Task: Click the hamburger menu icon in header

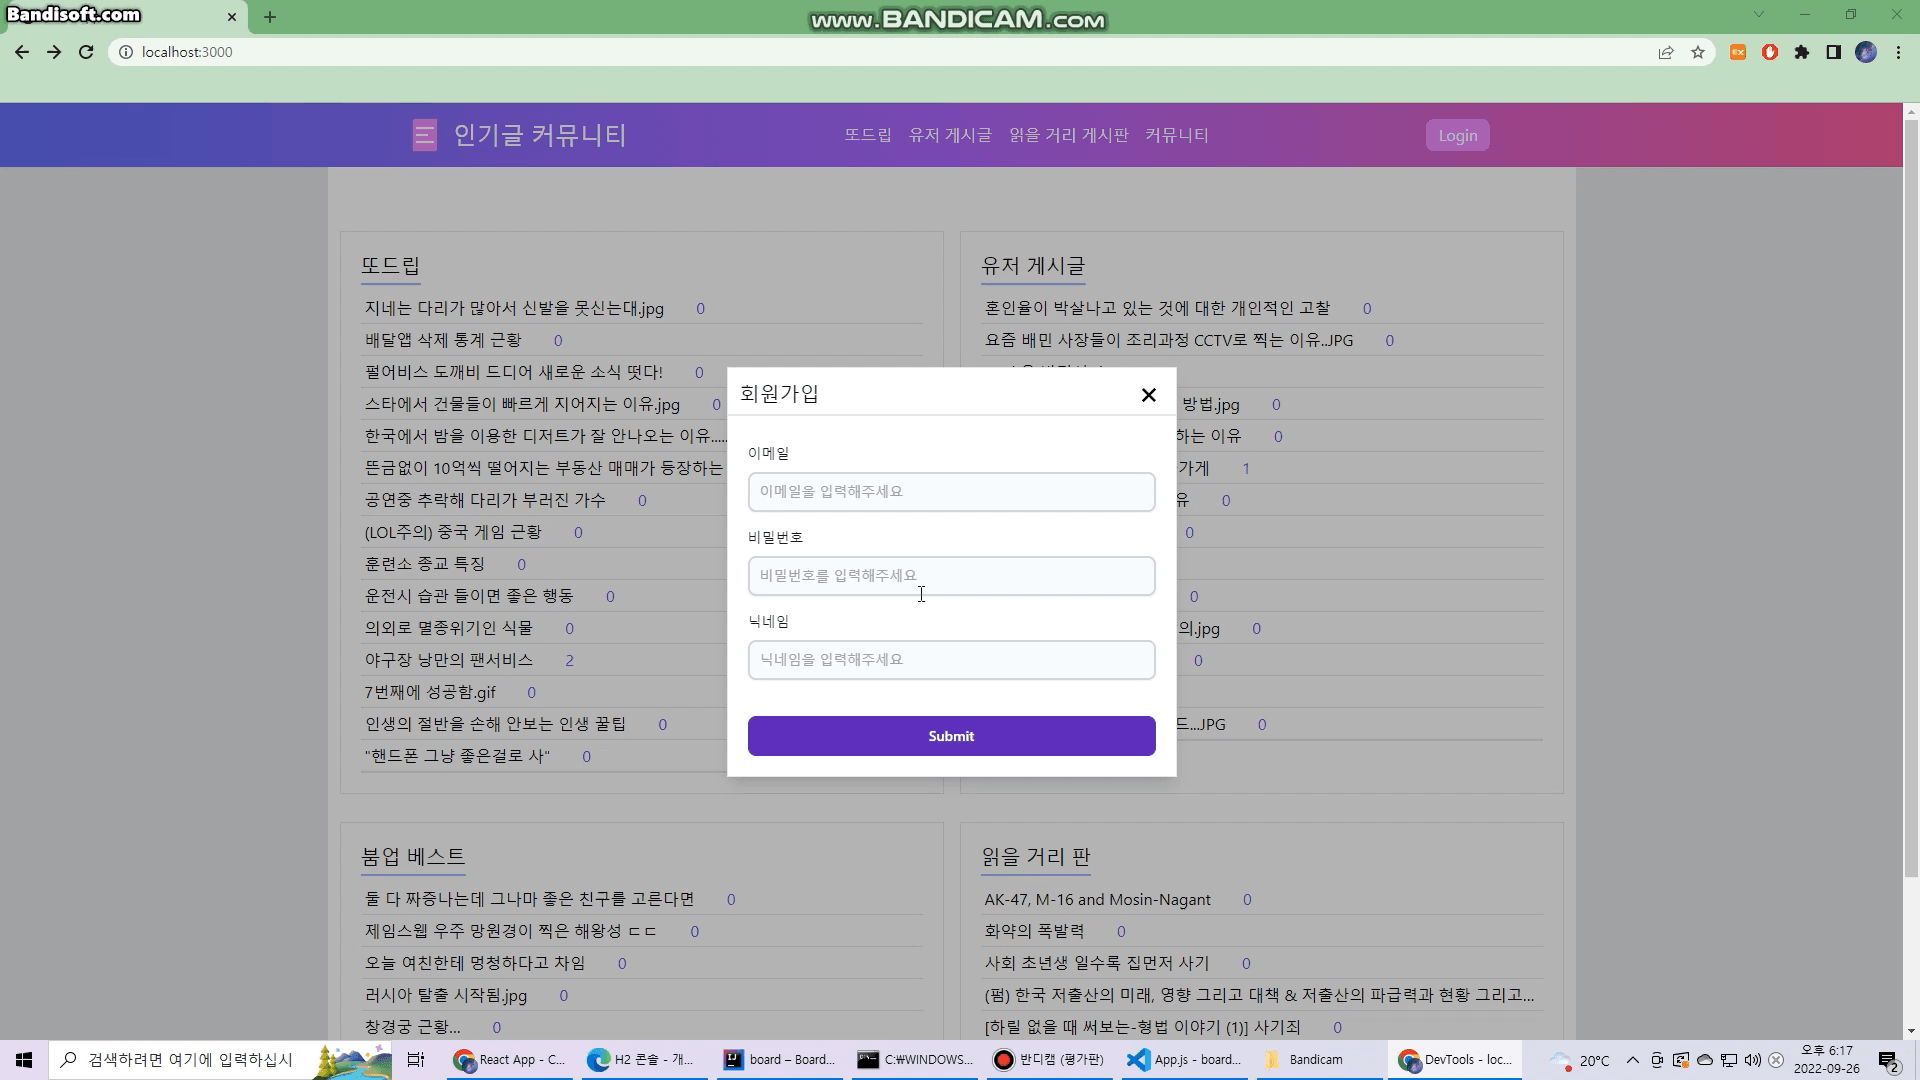Action: (x=424, y=135)
